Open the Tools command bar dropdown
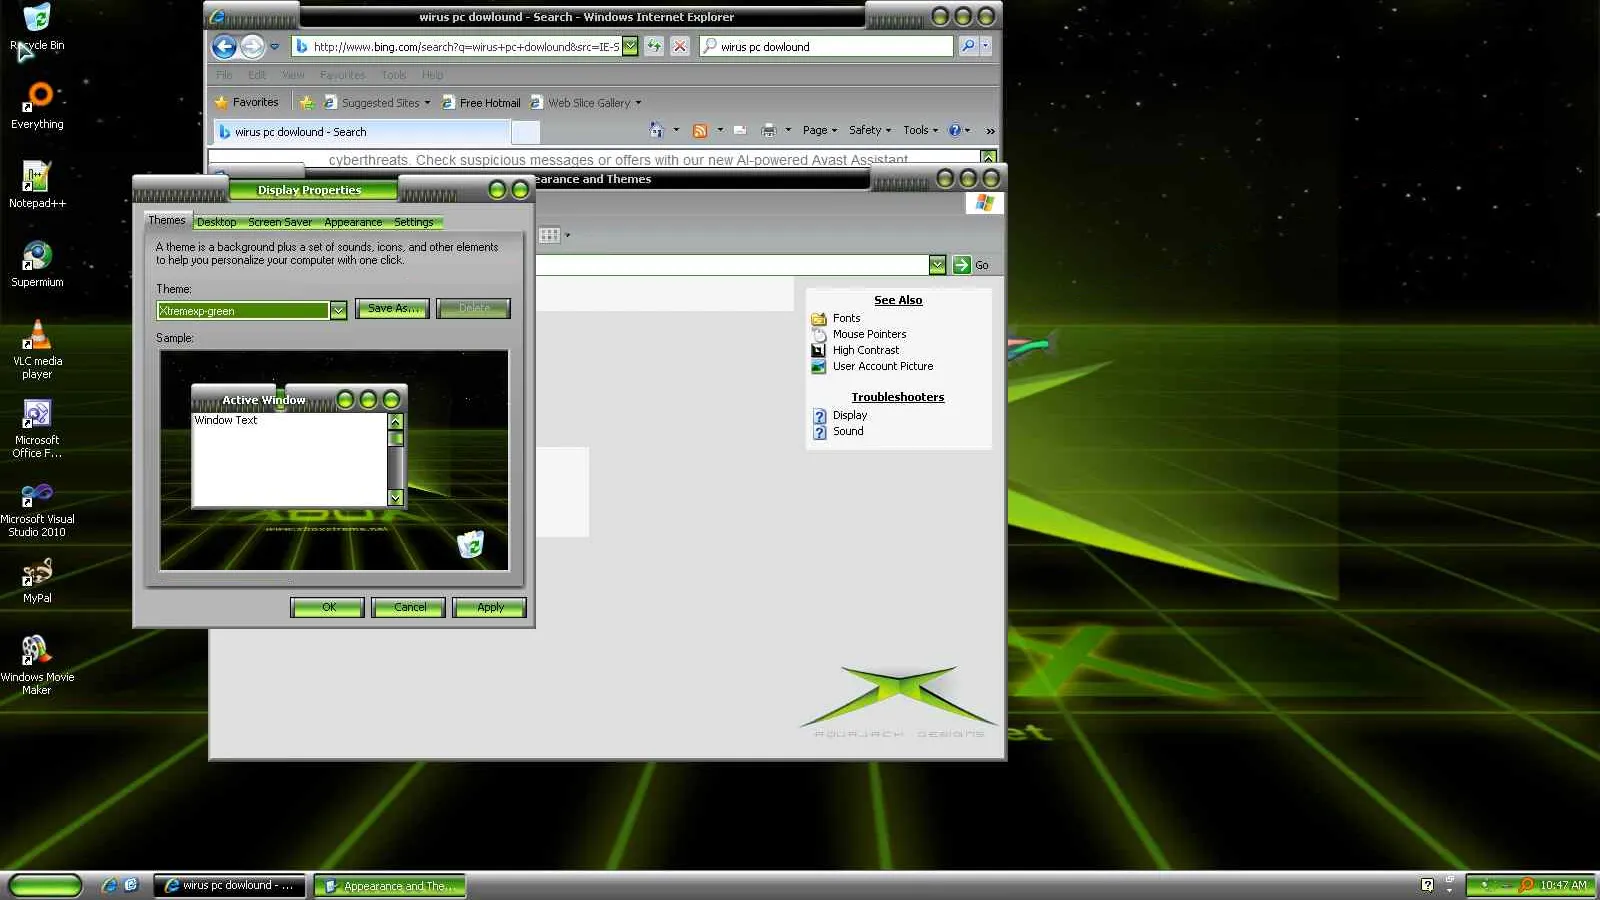Viewport: 1600px width, 900px height. pyautogui.click(x=921, y=130)
